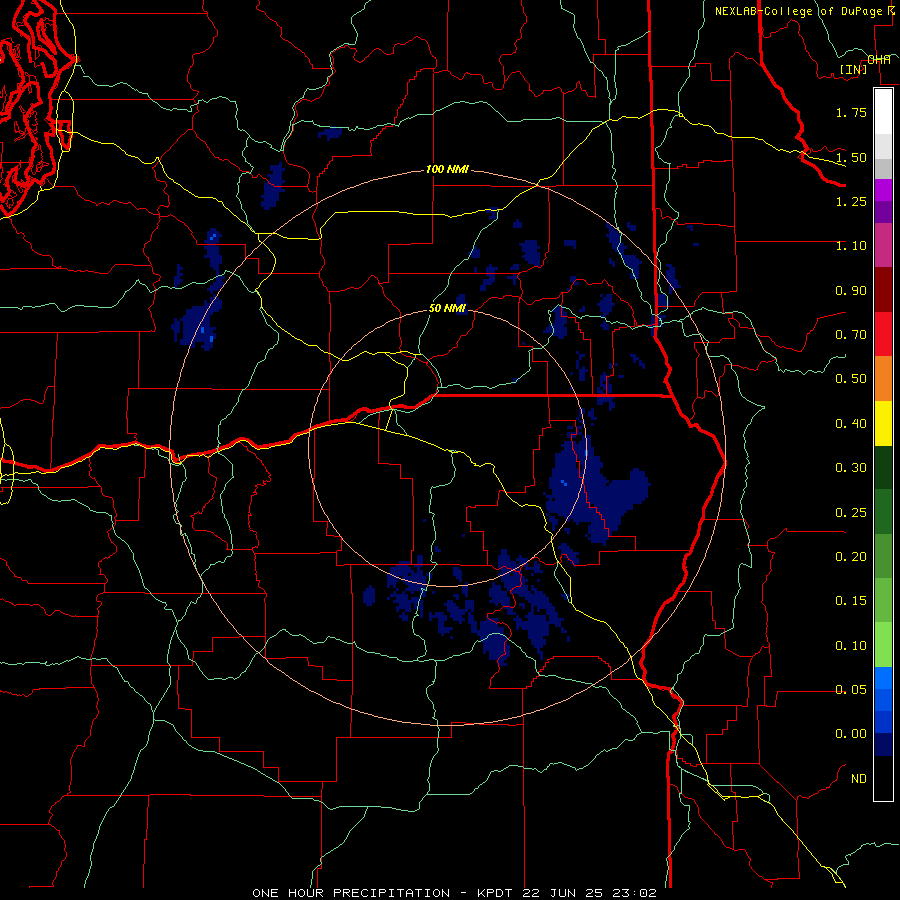Select the 0.90 legend value
This screenshot has width=900, height=900.
point(851,290)
